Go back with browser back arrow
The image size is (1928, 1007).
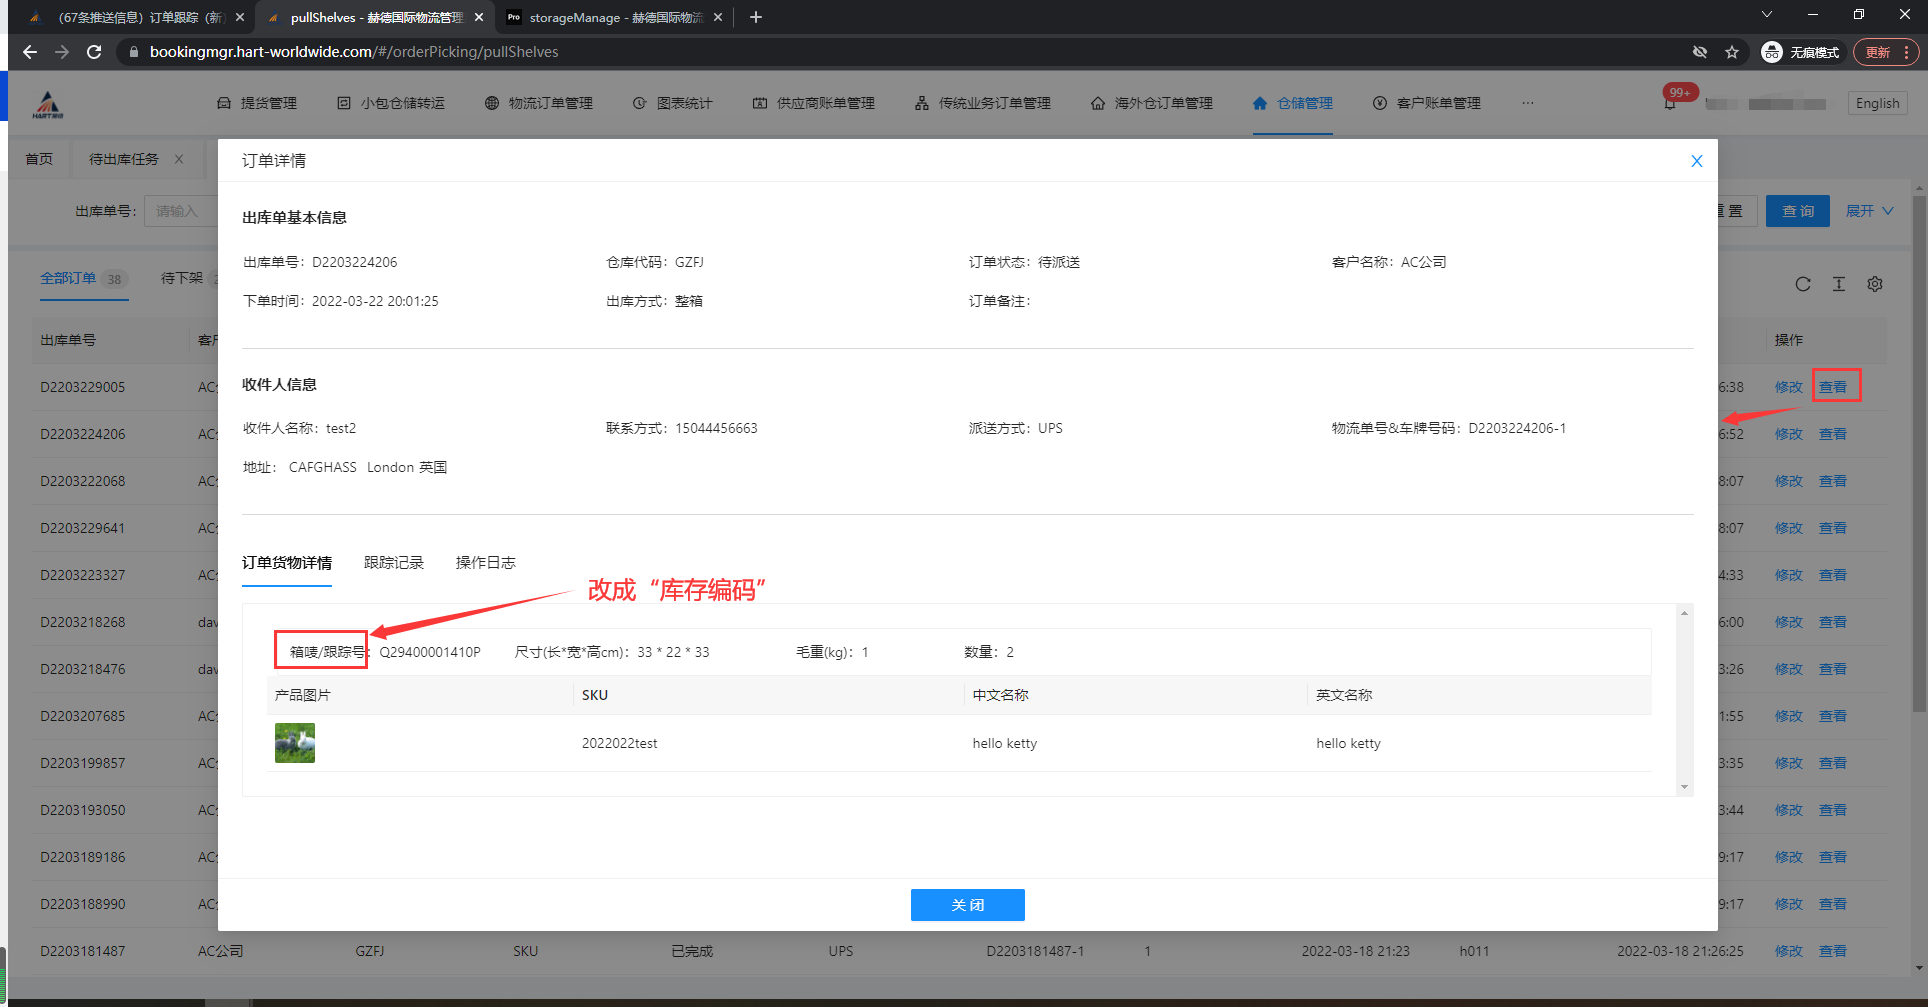pyautogui.click(x=30, y=52)
